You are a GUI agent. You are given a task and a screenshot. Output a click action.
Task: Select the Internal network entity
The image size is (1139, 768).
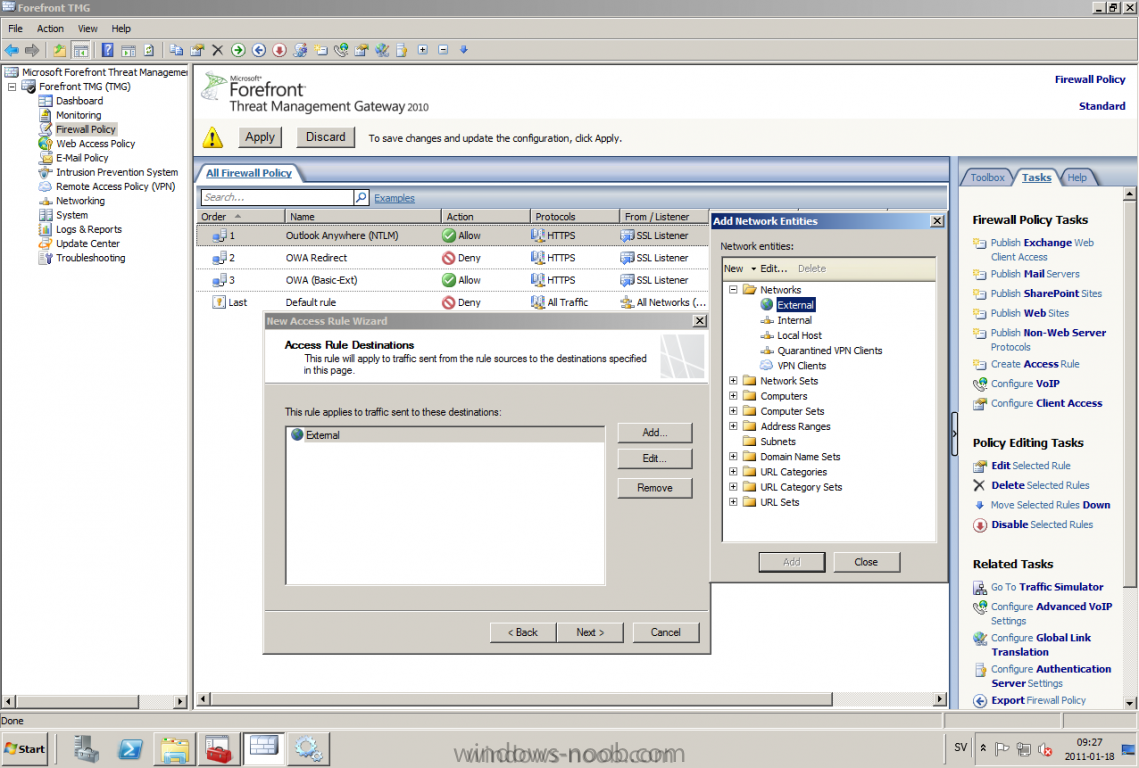(x=795, y=320)
